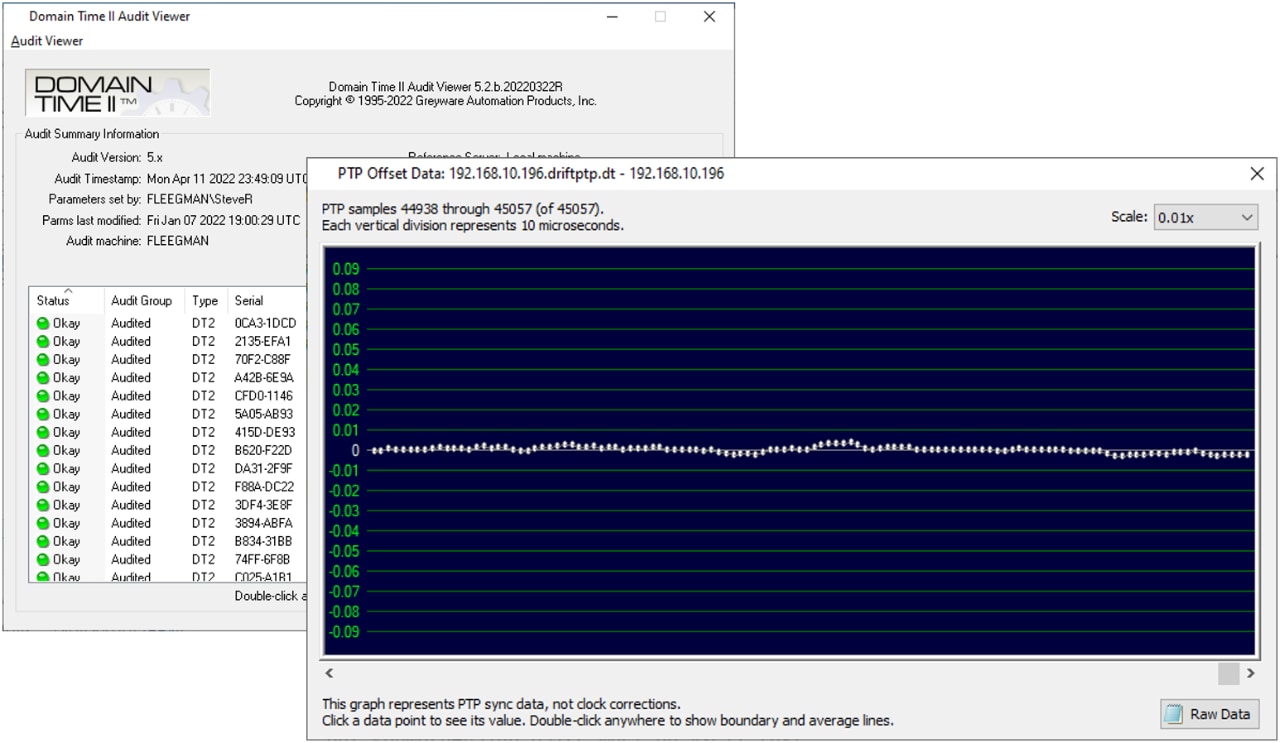
Task: Click the graph scrollbar right arrow
Action: [1250, 674]
